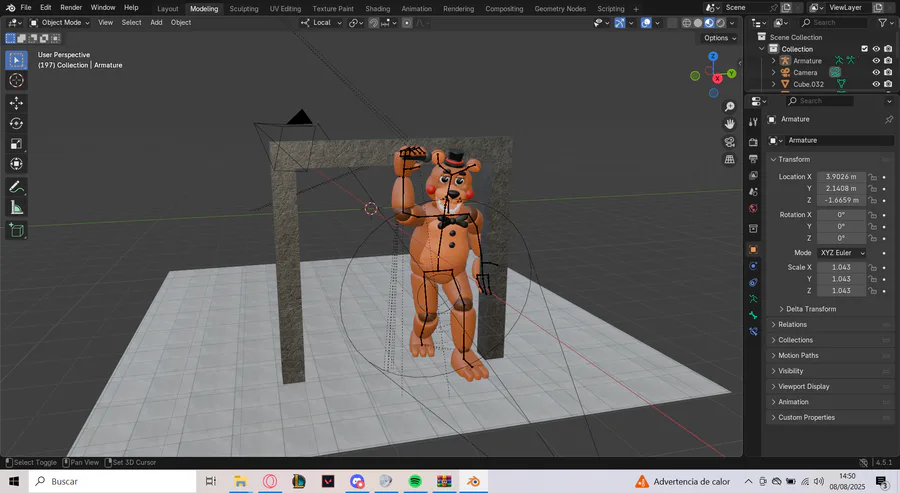This screenshot has width=900, height=493.
Task: Toggle the Collection exclude checkbox
Action: pos(864,49)
